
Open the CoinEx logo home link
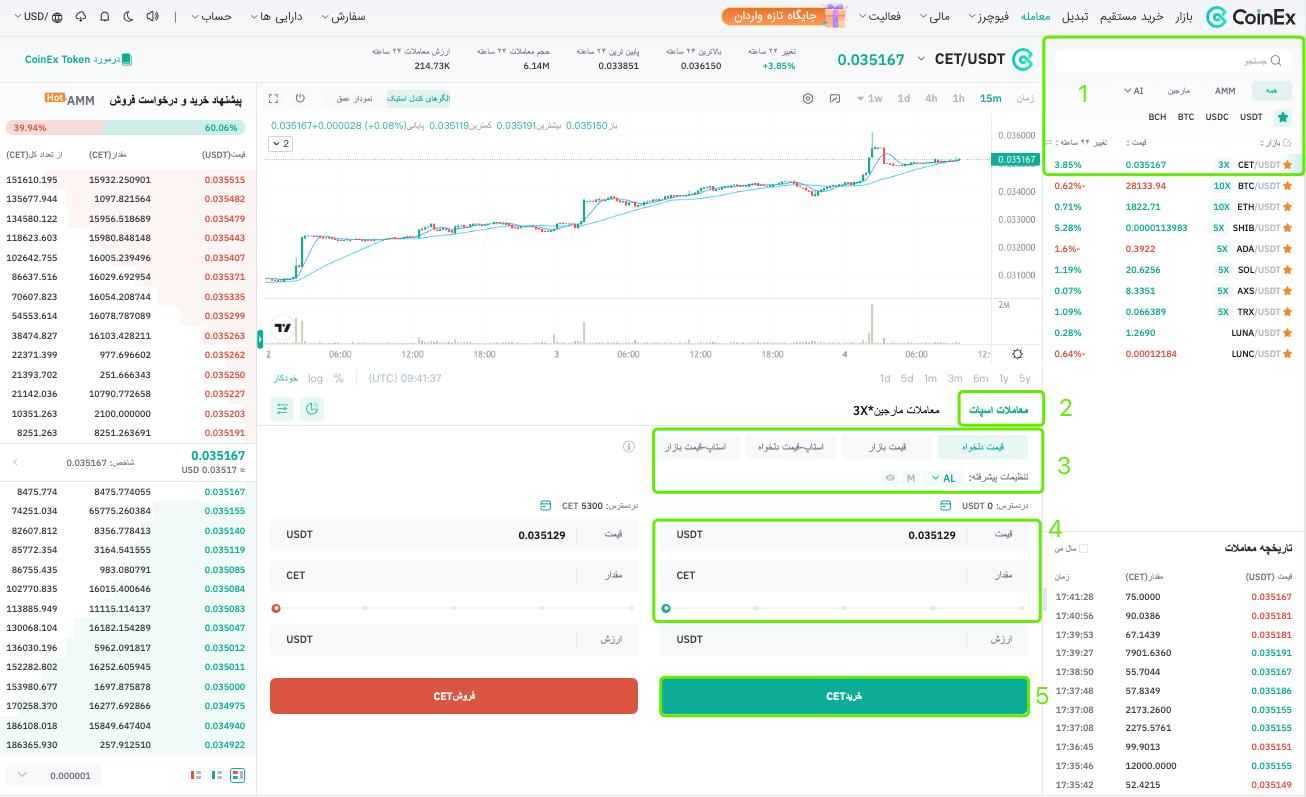(x=1250, y=16)
